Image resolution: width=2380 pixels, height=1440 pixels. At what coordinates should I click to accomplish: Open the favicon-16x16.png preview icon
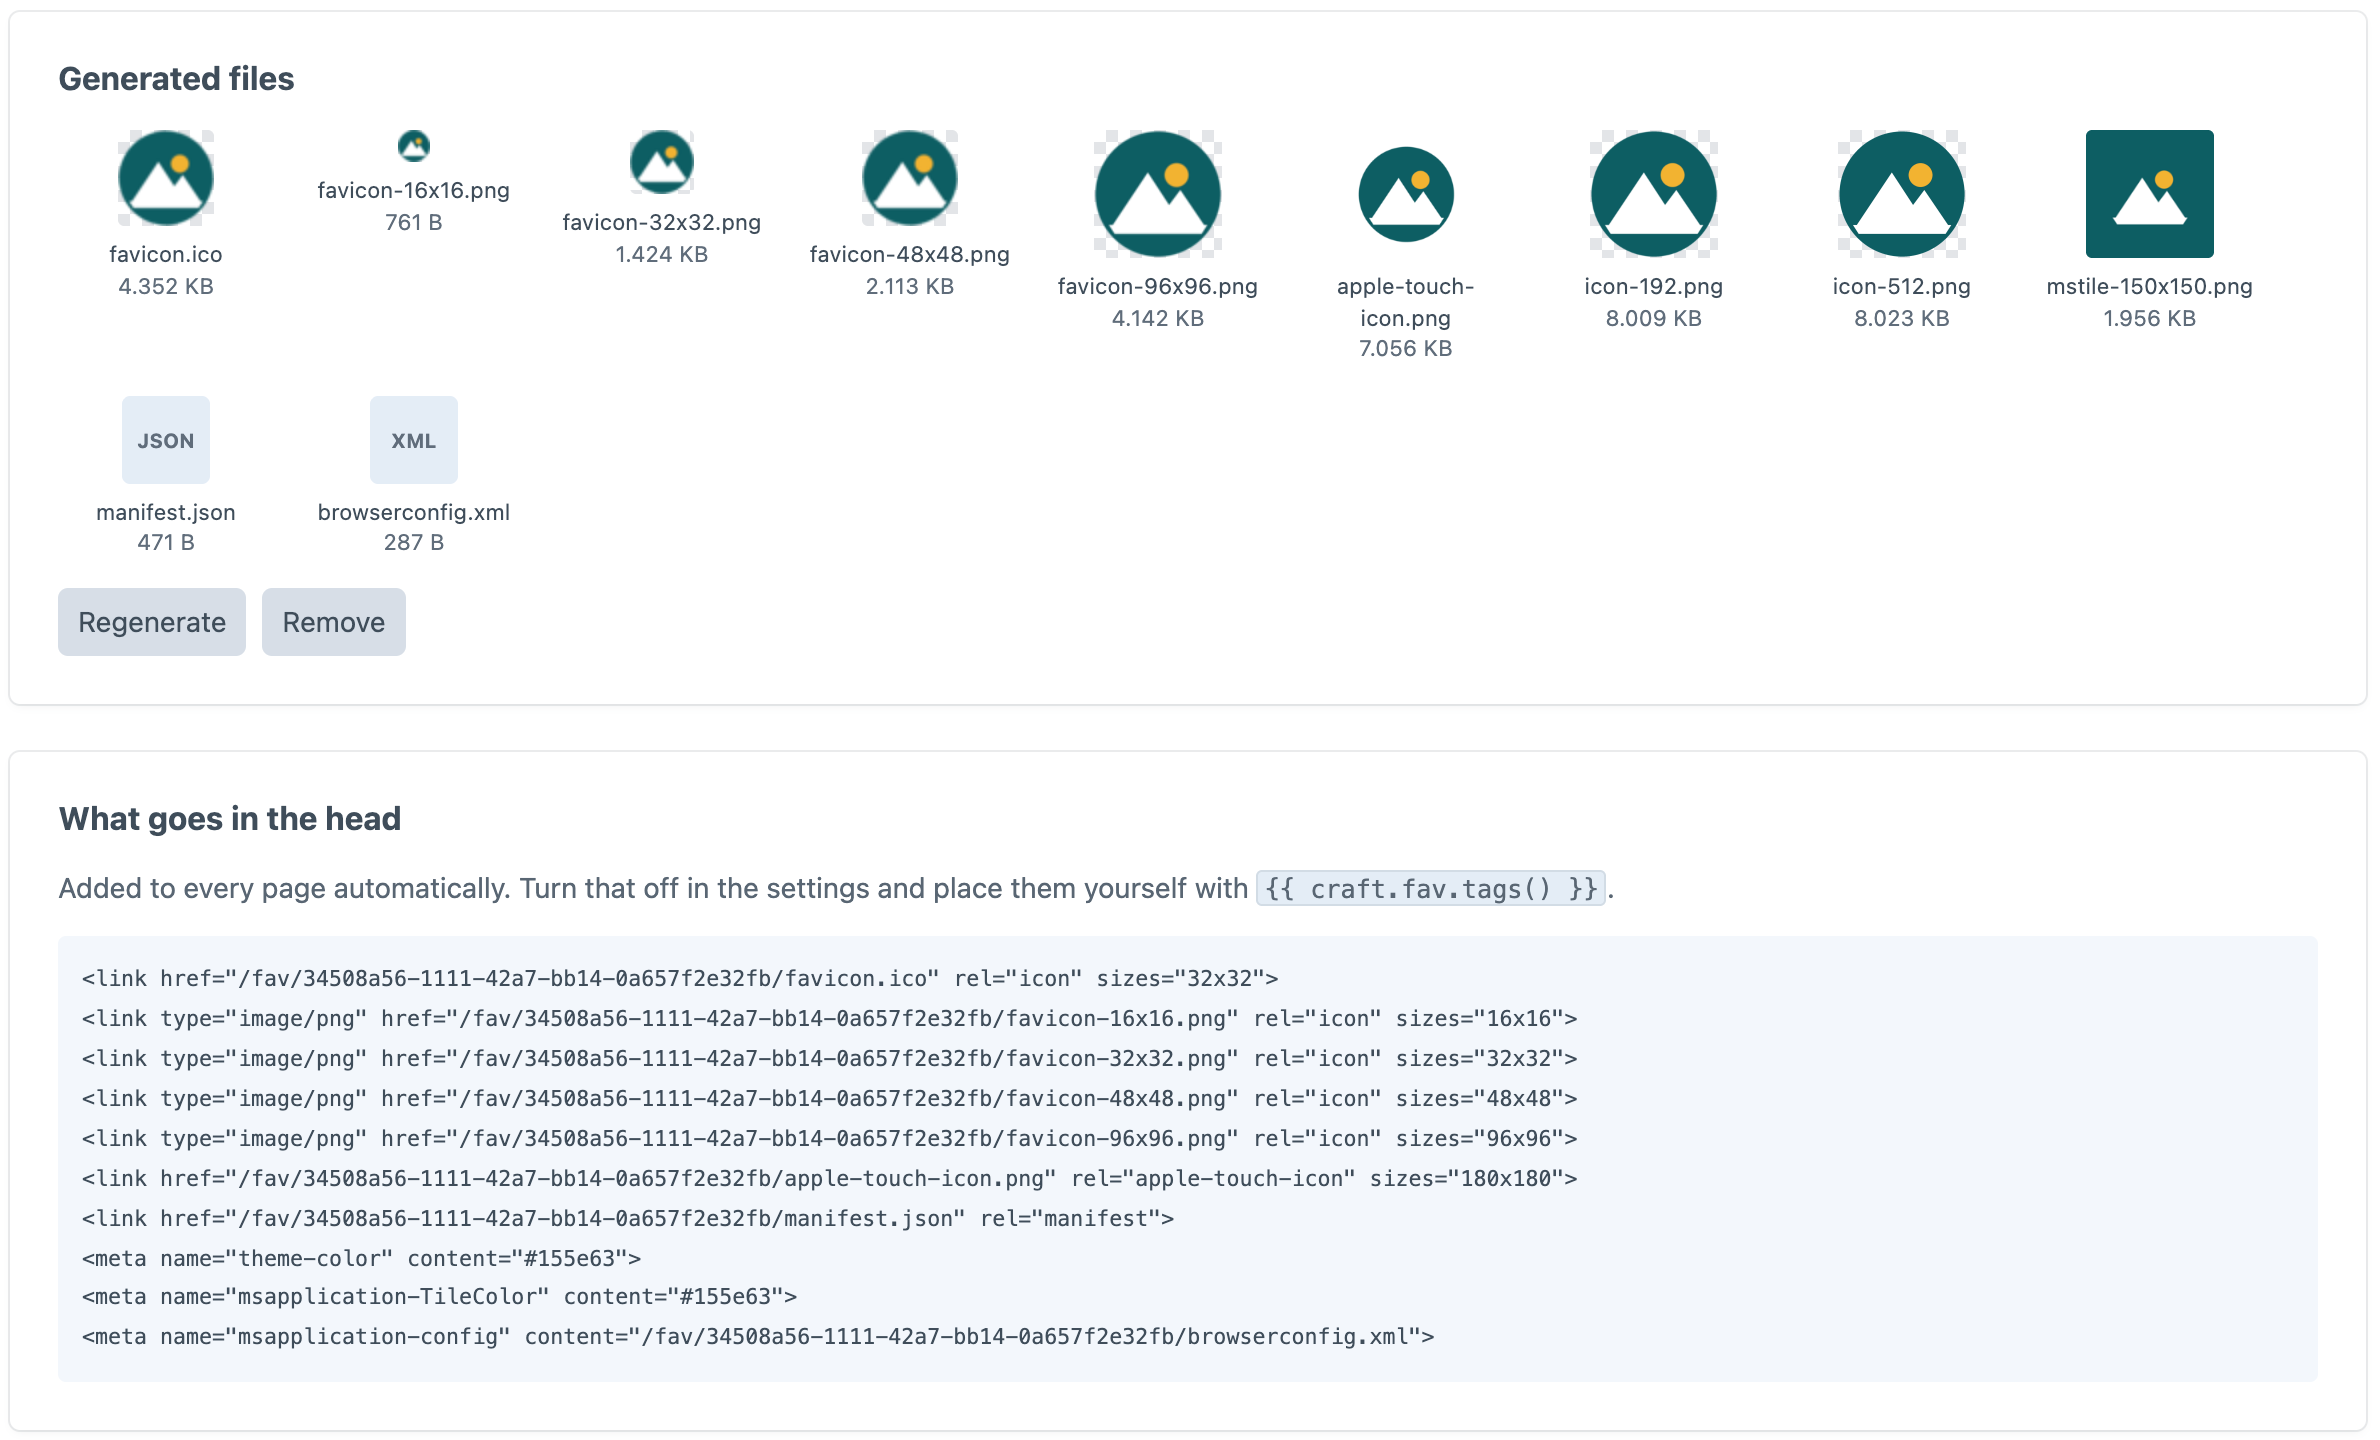tap(414, 146)
